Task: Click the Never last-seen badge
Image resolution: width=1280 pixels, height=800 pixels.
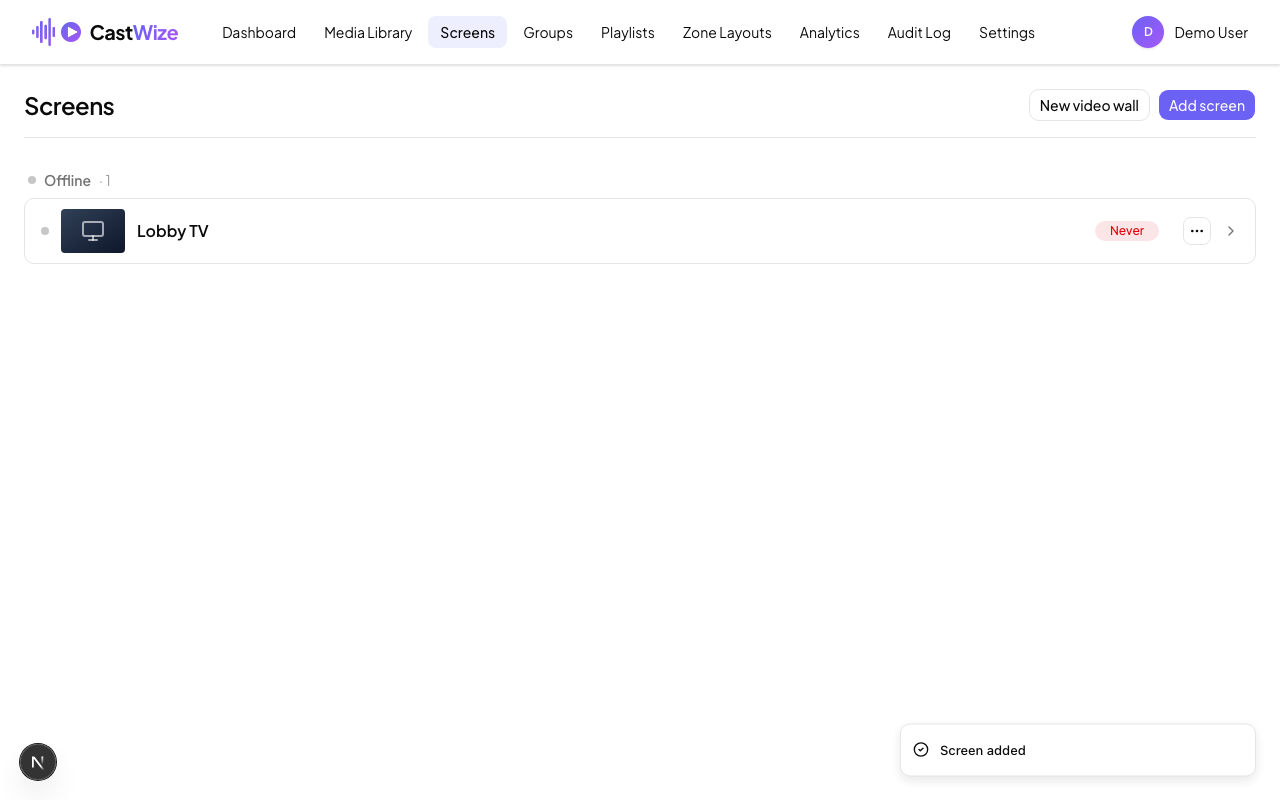Action: (x=1127, y=231)
